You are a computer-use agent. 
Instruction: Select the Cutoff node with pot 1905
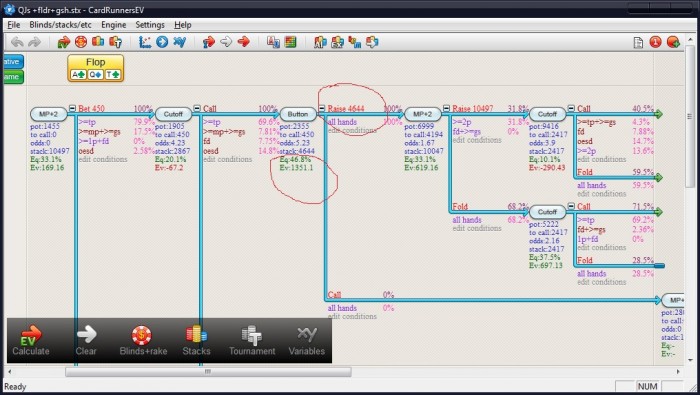pyautogui.click(x=173, y=114)
